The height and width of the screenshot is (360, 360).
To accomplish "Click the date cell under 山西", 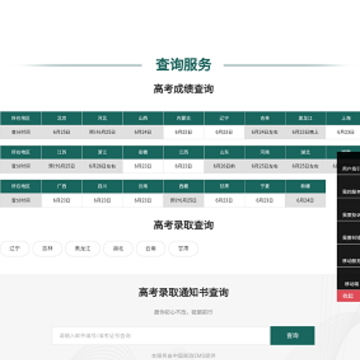I will click(143, 132).
